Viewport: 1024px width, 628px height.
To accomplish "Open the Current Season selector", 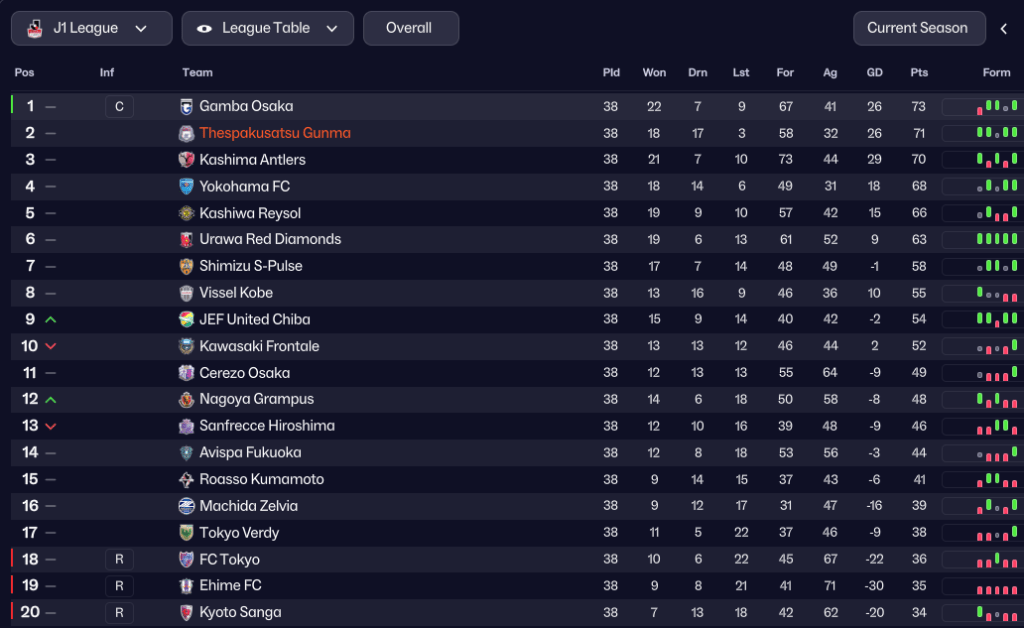I will point(917,28).
